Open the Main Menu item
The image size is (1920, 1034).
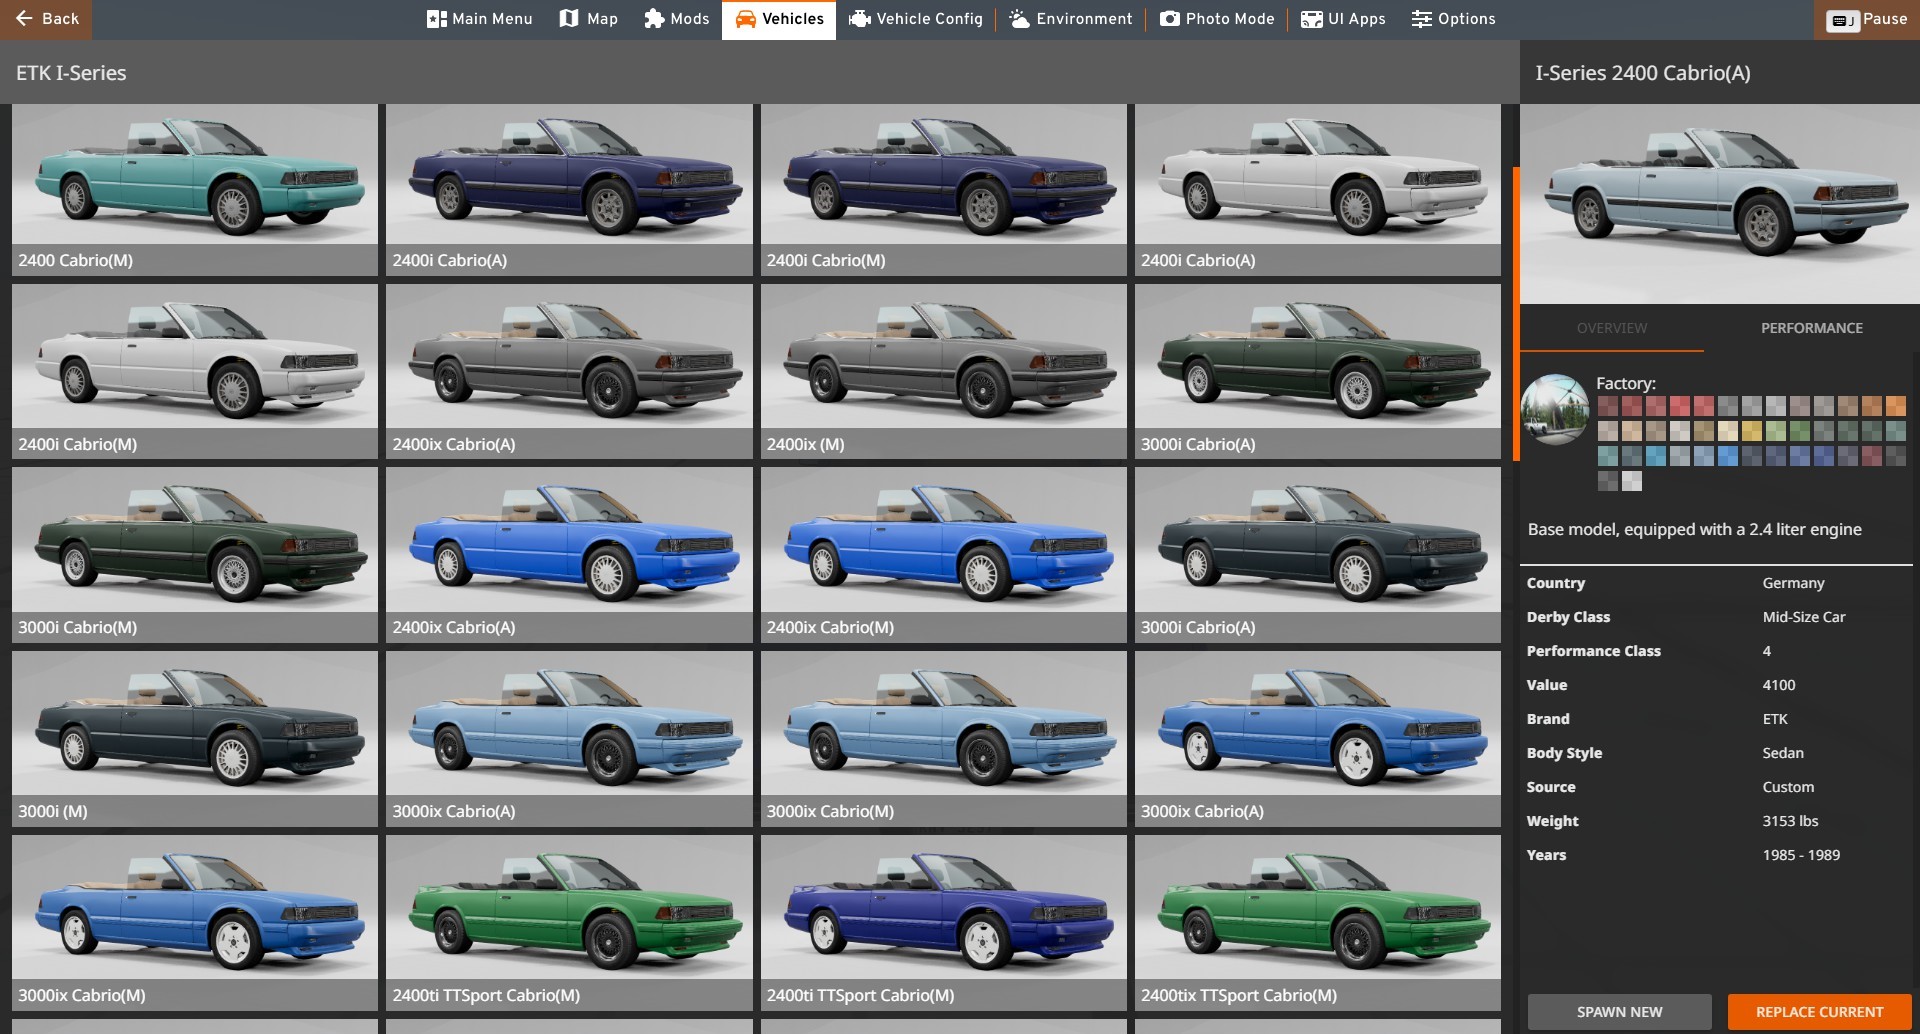(x=479, y=19)
